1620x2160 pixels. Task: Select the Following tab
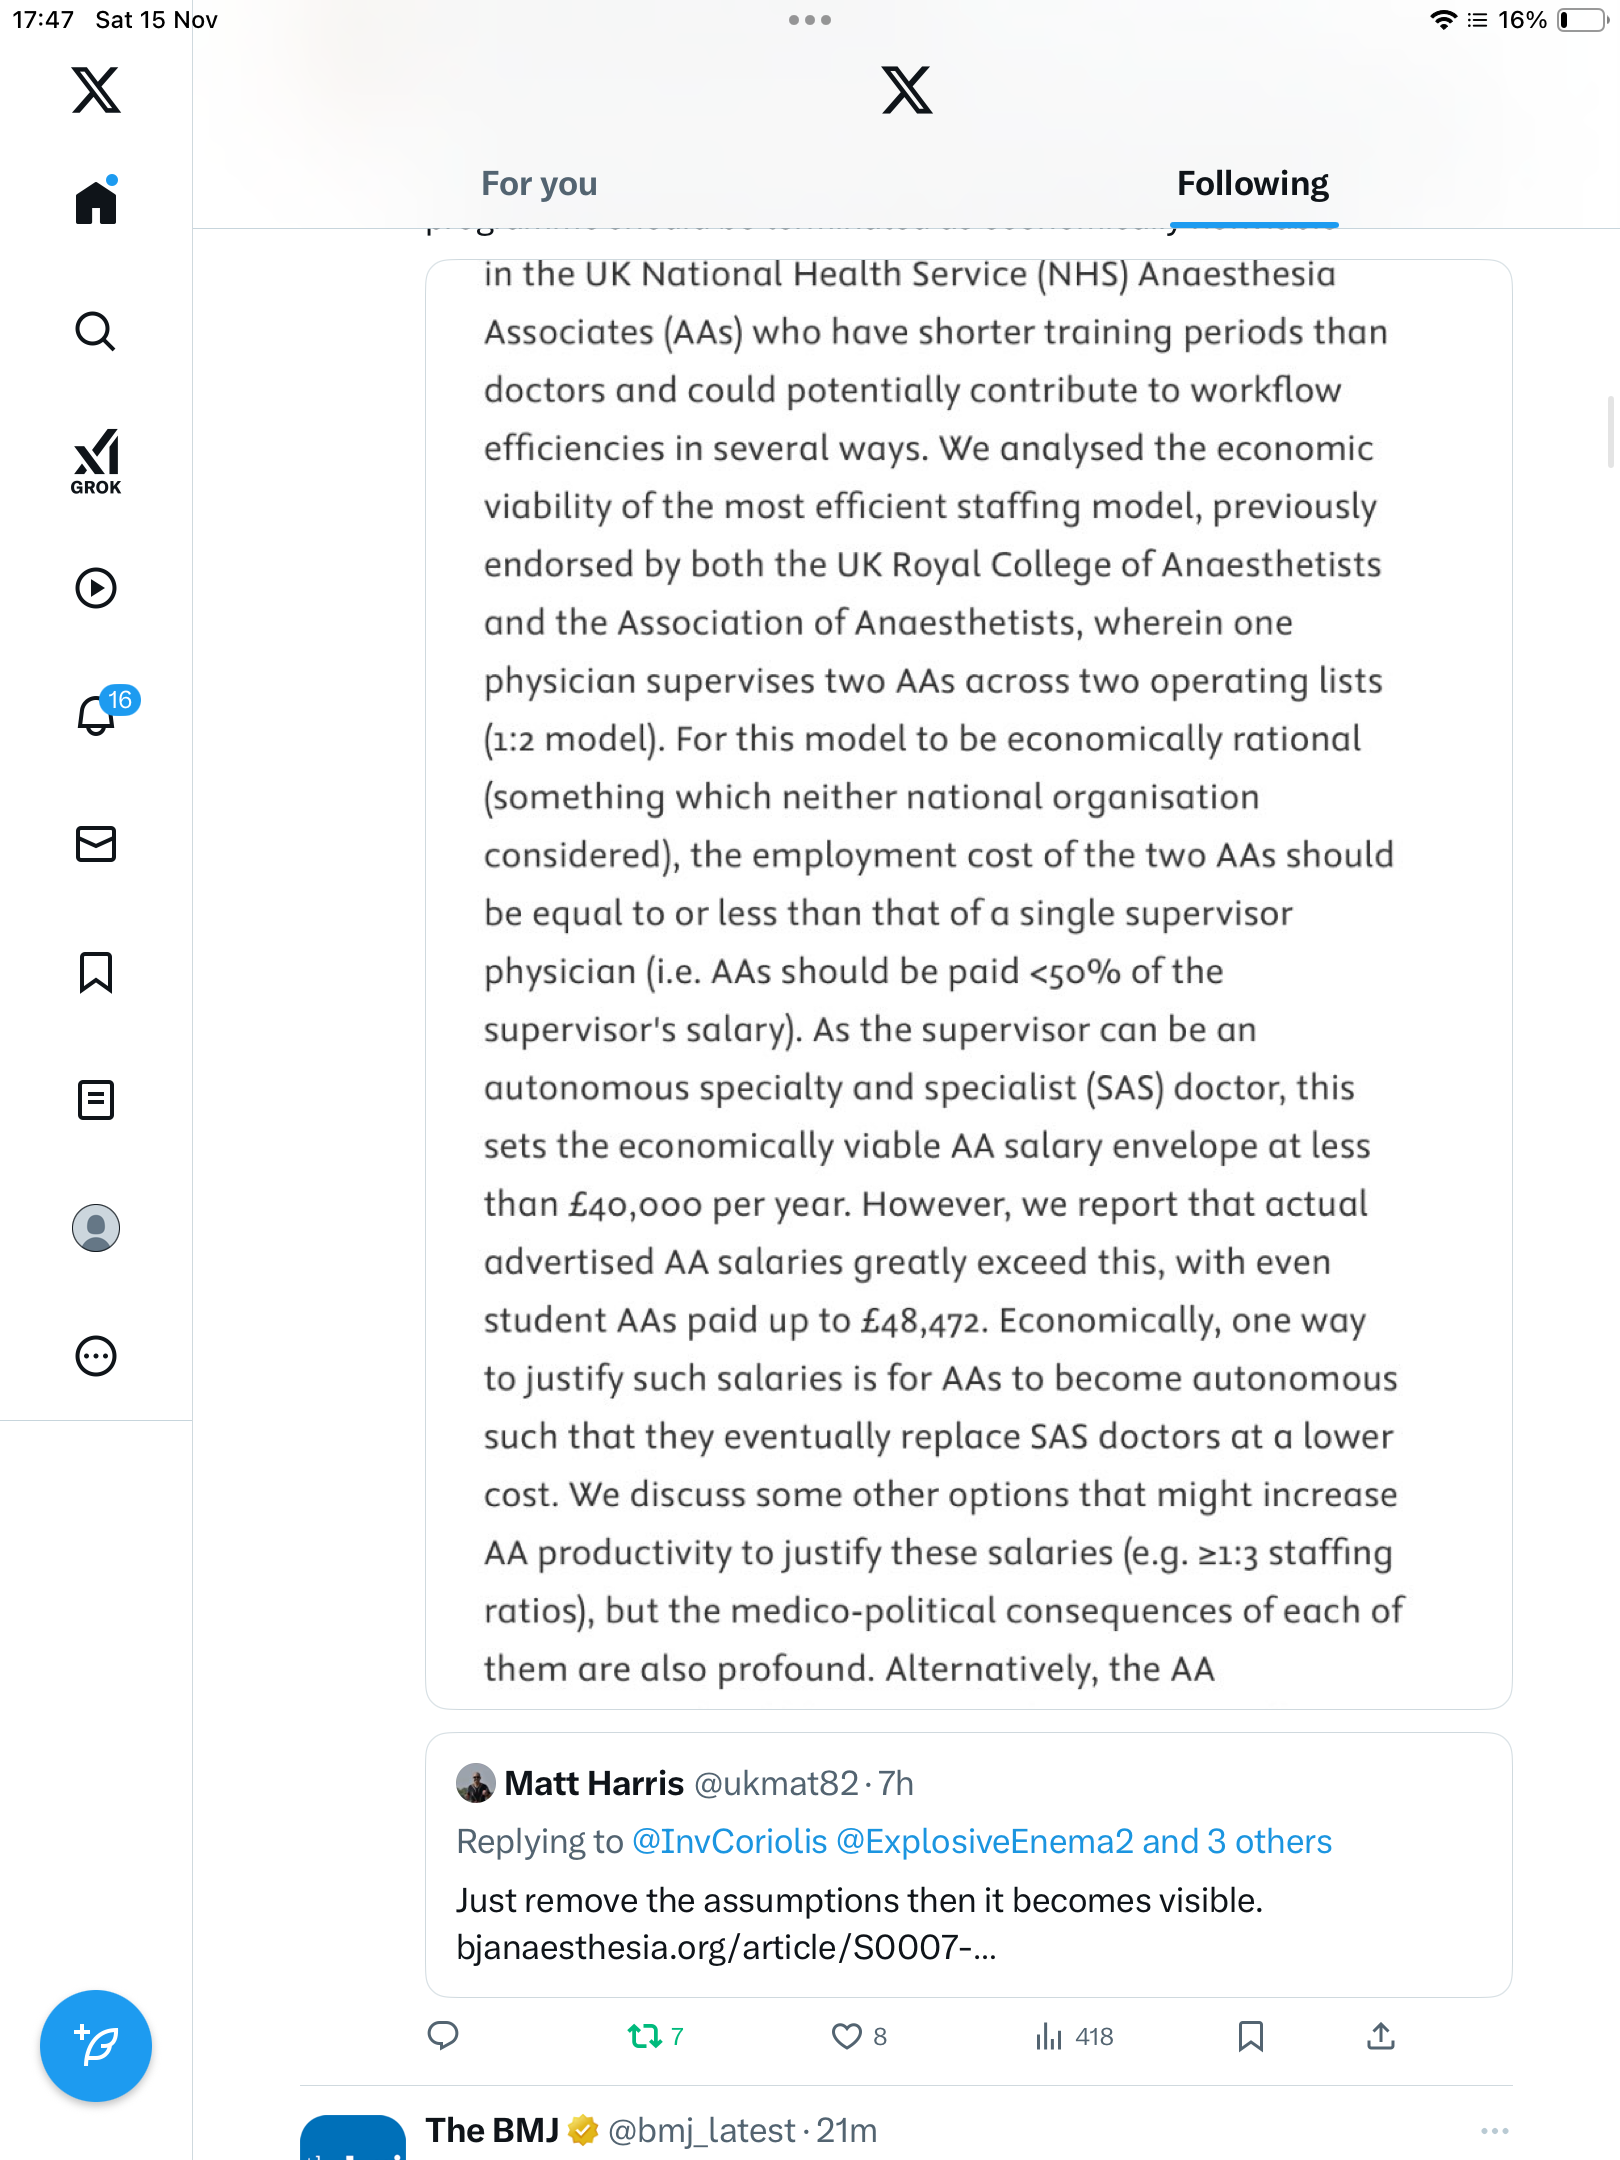[x=1252, y=184]
